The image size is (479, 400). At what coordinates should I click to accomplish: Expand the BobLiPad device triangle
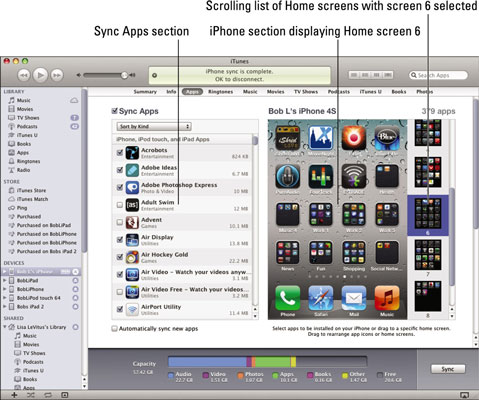pyautogui.click(x=5, y=280)
